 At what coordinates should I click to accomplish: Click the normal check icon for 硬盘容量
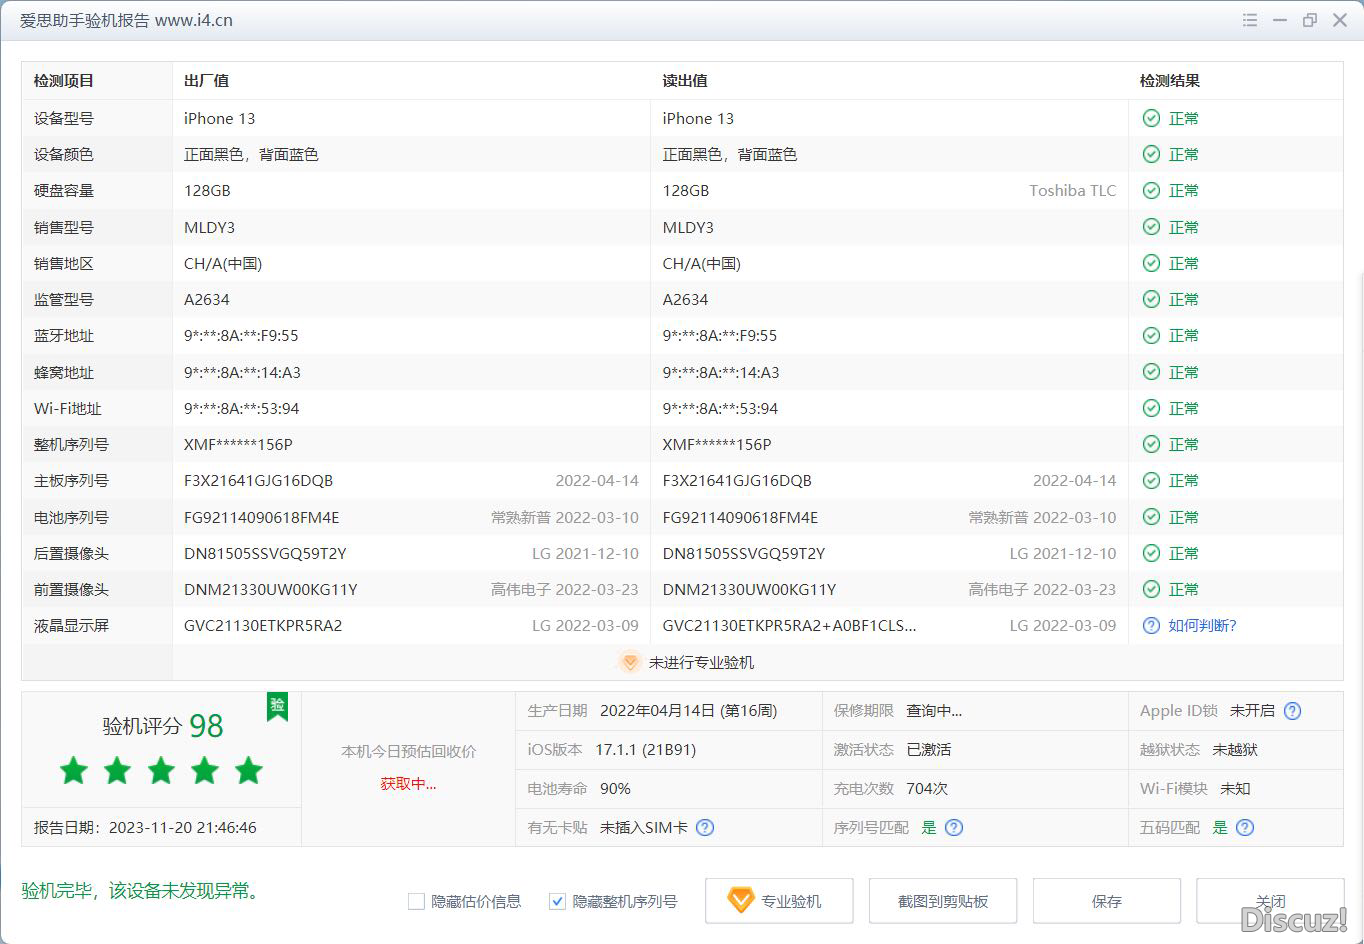[1151, 190]
